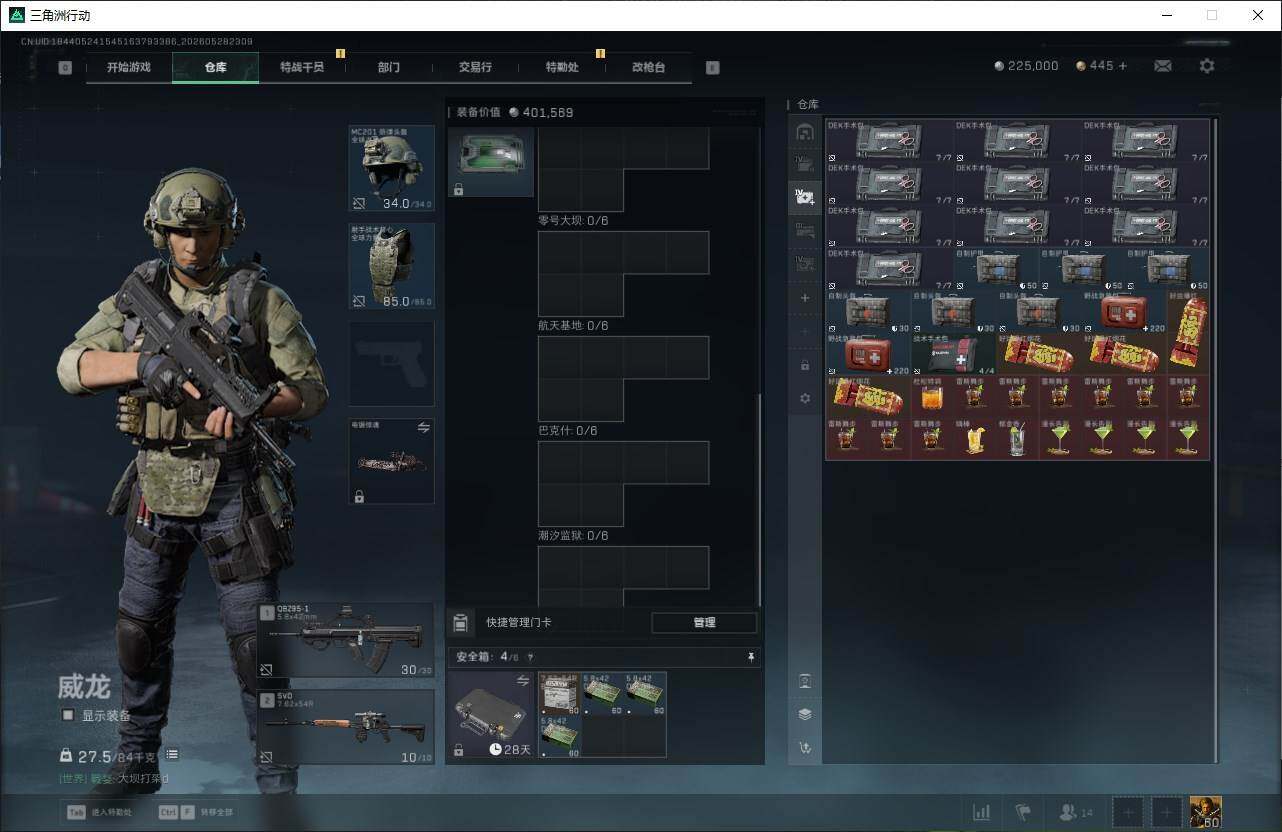
Task: Click the warehouse grid vertical scrollbar
Action: [1216, 440]
